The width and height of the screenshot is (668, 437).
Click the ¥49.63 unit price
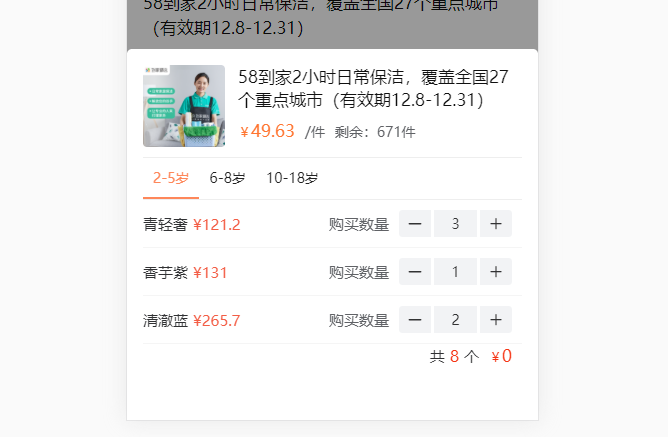267,131
